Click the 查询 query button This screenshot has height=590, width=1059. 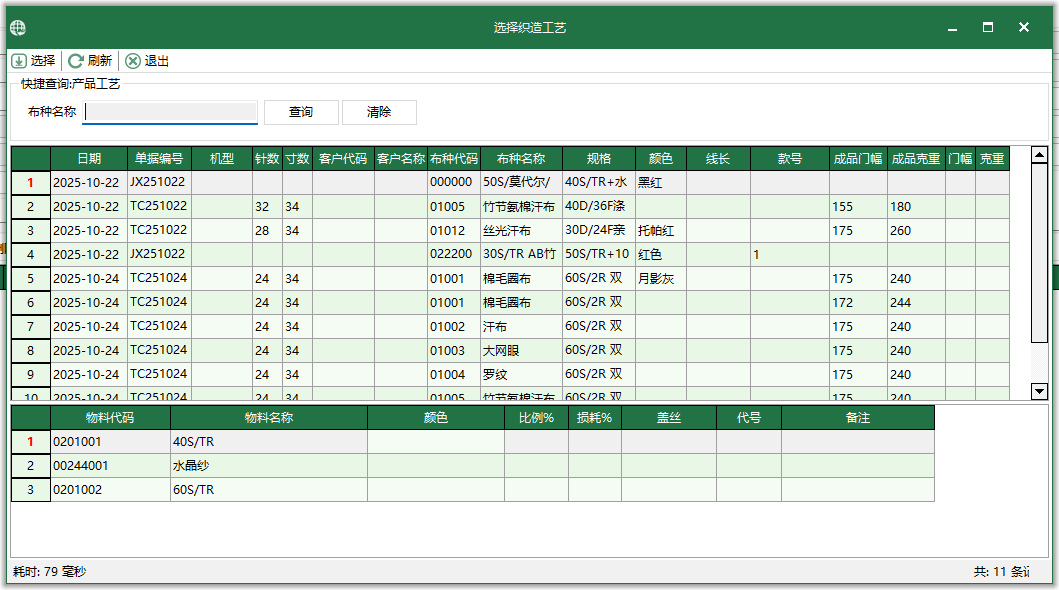[301, 112]
